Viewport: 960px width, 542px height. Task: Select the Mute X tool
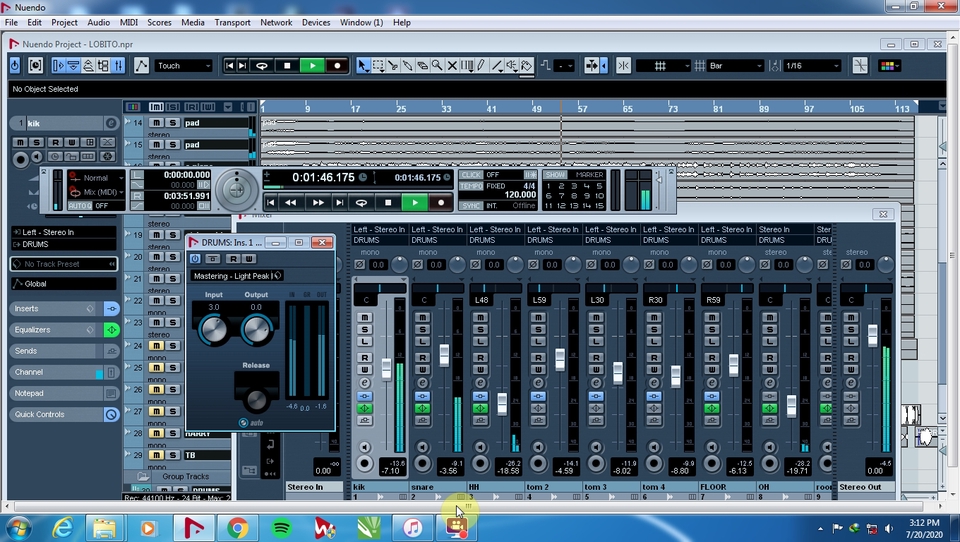452,66
